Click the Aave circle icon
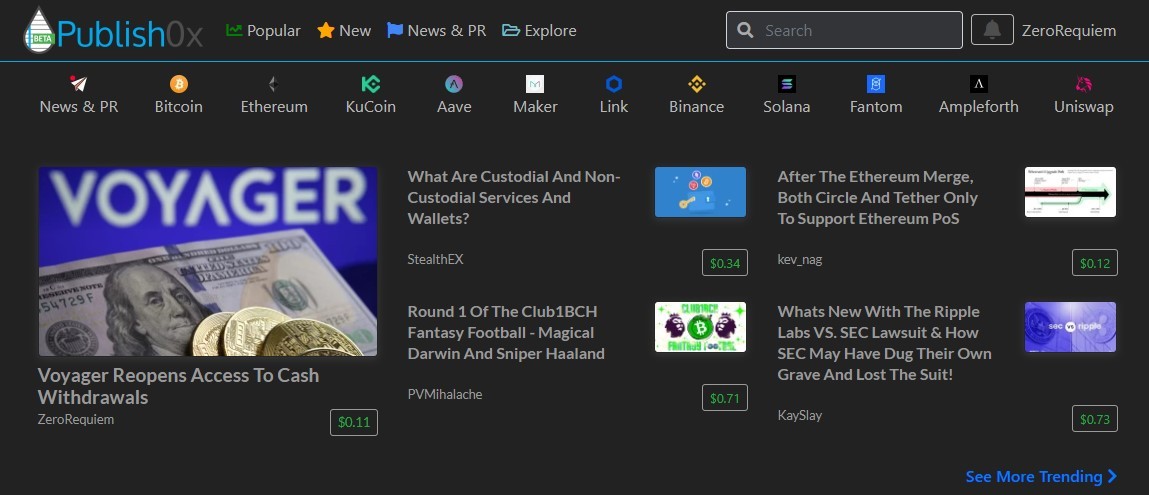 point(454,83)
